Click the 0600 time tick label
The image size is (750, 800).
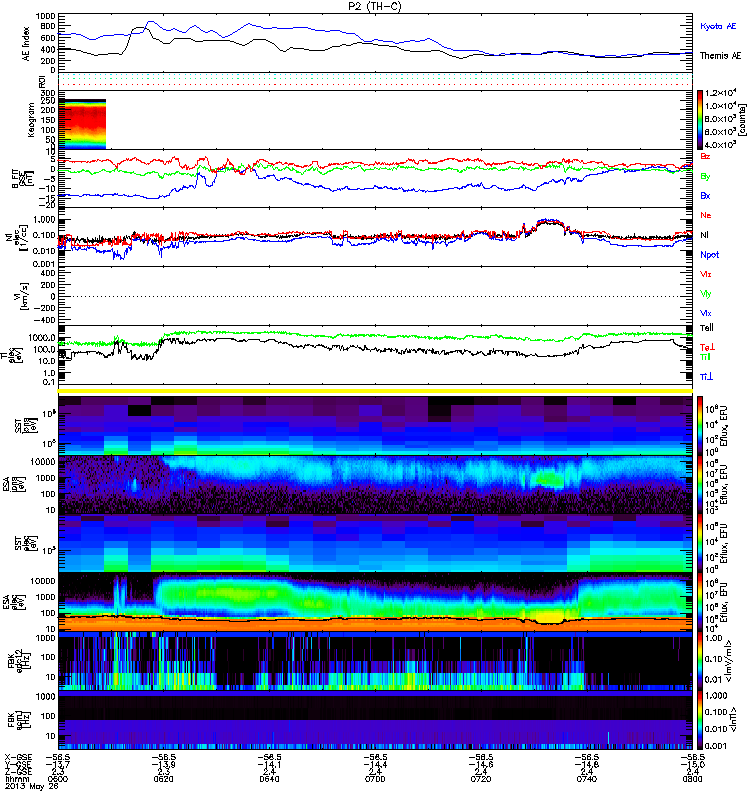(x=58, y=779)
